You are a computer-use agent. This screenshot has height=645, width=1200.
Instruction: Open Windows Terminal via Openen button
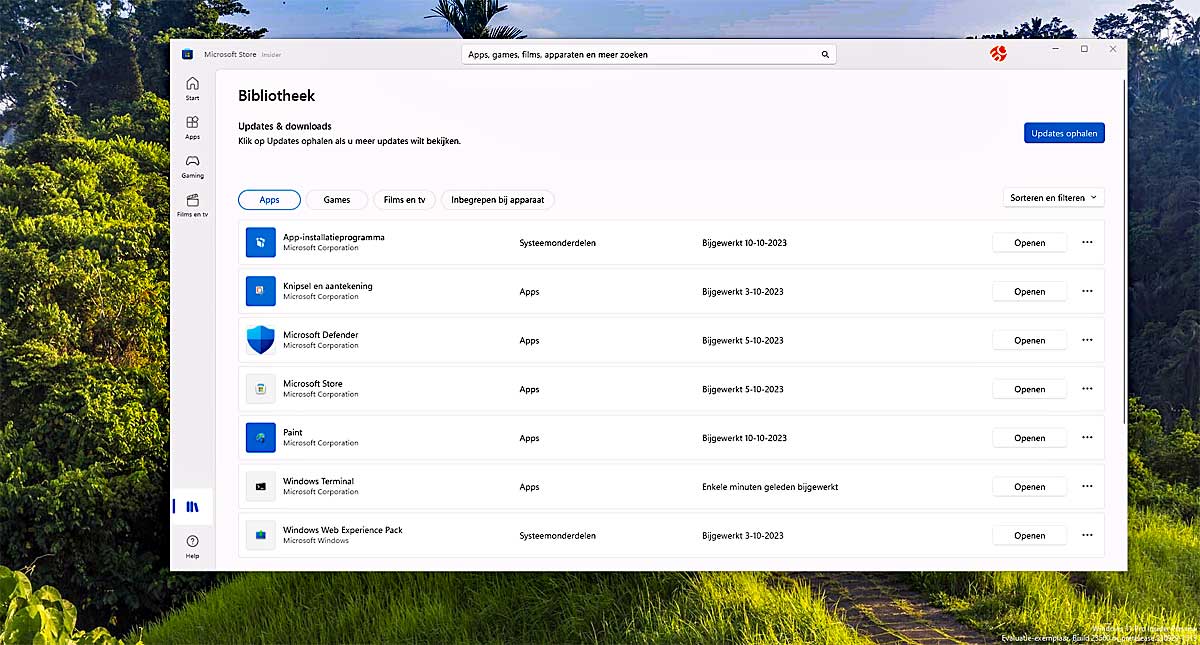click(1029, 487)
